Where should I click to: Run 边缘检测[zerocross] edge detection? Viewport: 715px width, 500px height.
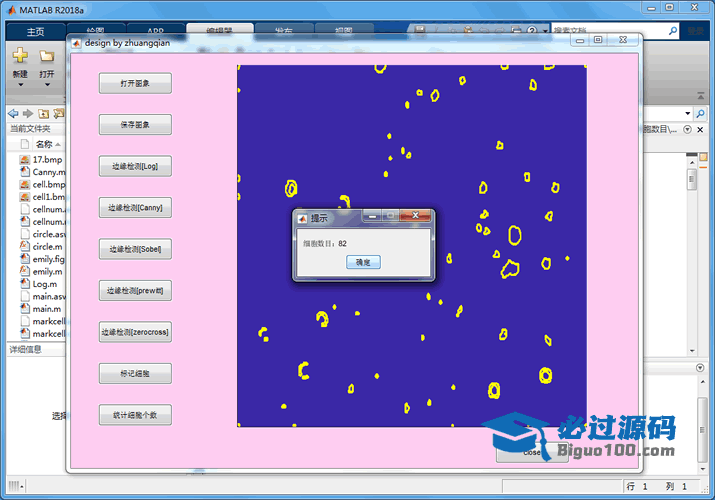tap(135, 332)
